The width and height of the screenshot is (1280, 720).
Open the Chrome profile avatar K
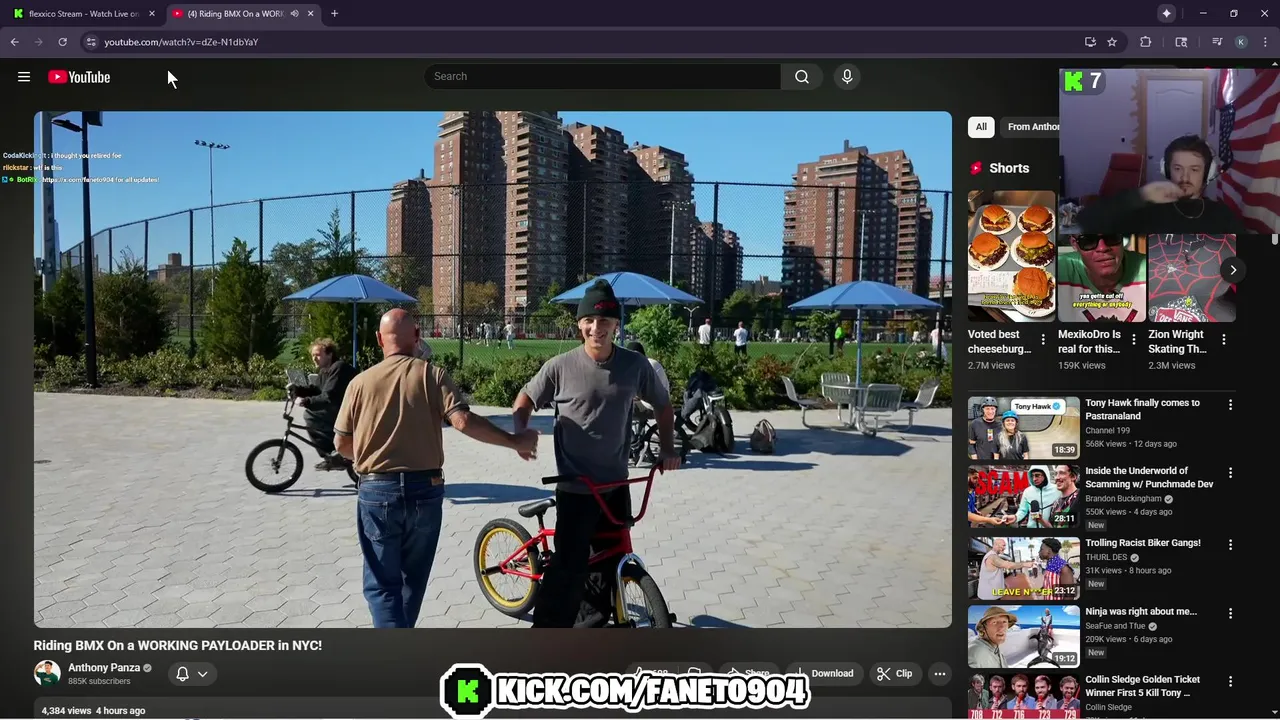[x=1241, y=42]
